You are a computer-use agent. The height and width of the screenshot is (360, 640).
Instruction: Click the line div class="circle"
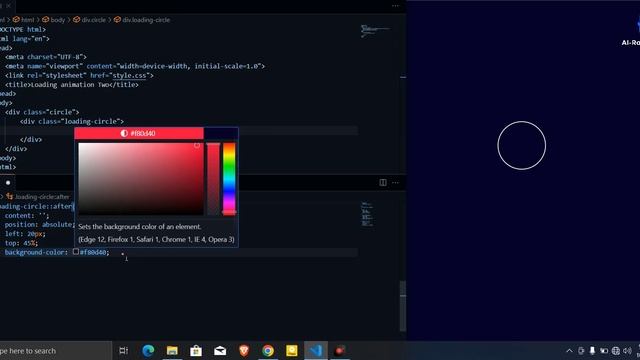point(42,112)
